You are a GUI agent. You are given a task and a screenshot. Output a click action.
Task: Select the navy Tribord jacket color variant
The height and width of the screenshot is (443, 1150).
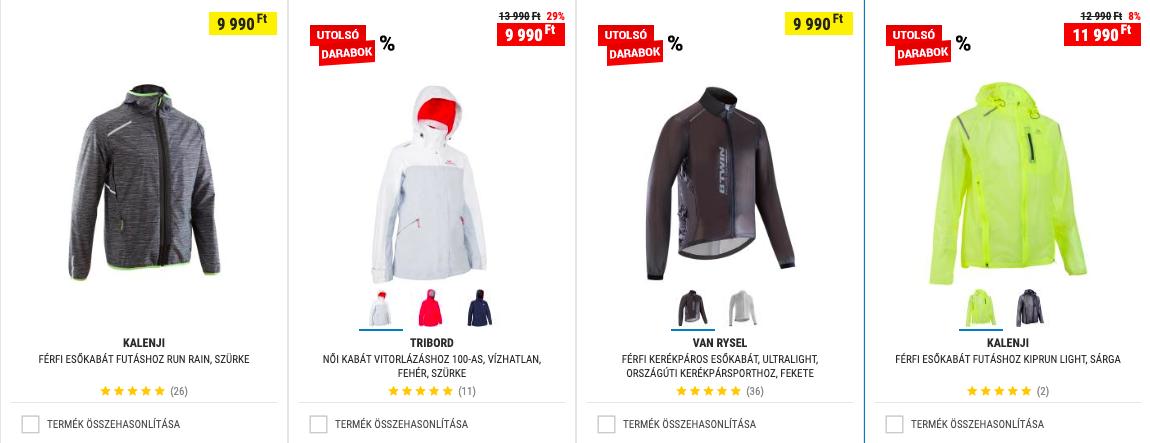coord(480,308)
